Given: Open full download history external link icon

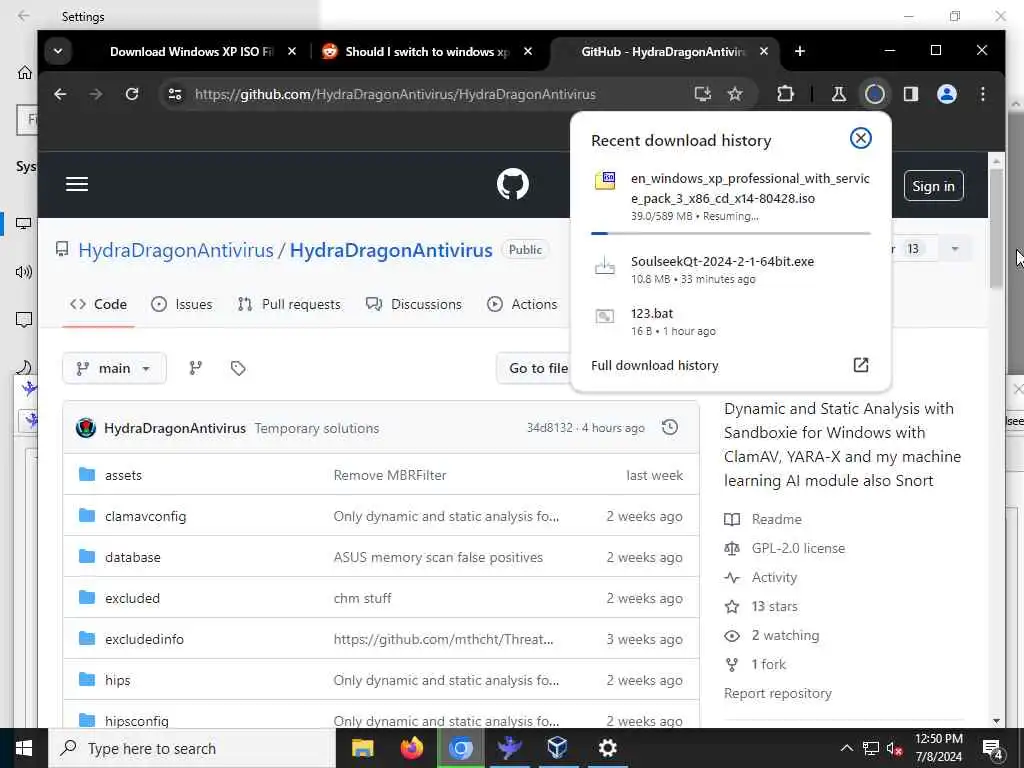Looking at the screenshot, I should [x=861, y=365].
